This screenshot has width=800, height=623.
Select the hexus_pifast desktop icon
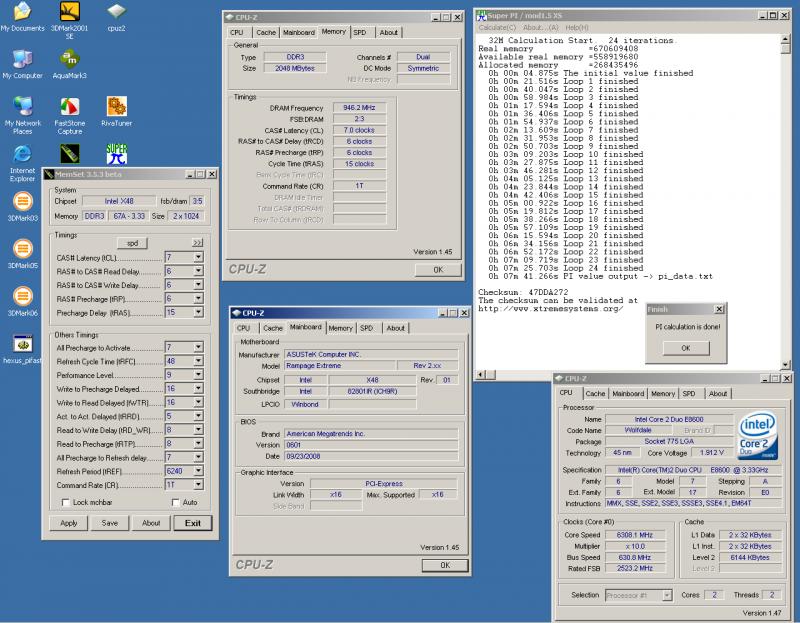22,349
